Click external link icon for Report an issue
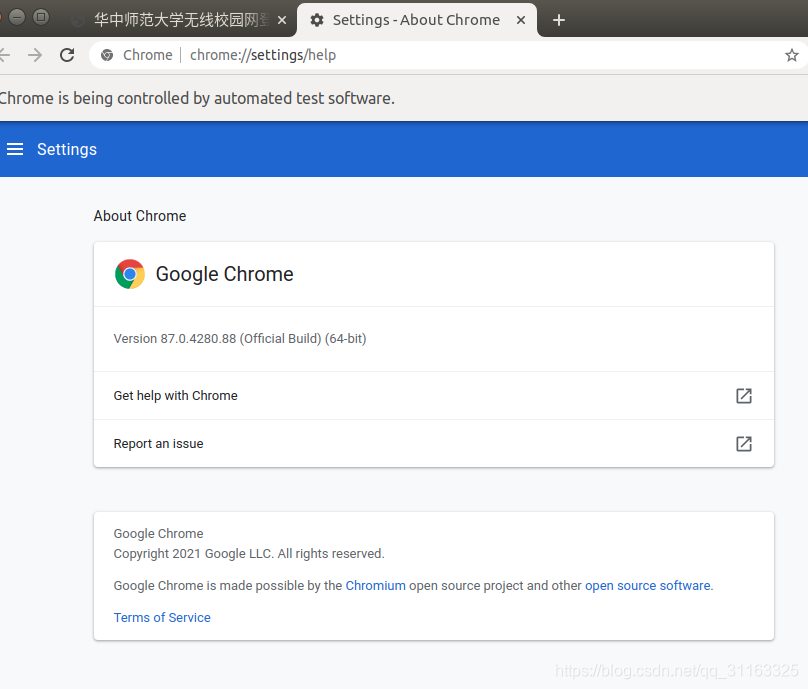This screenshot has width=808, height=689. tap(744, 444)
